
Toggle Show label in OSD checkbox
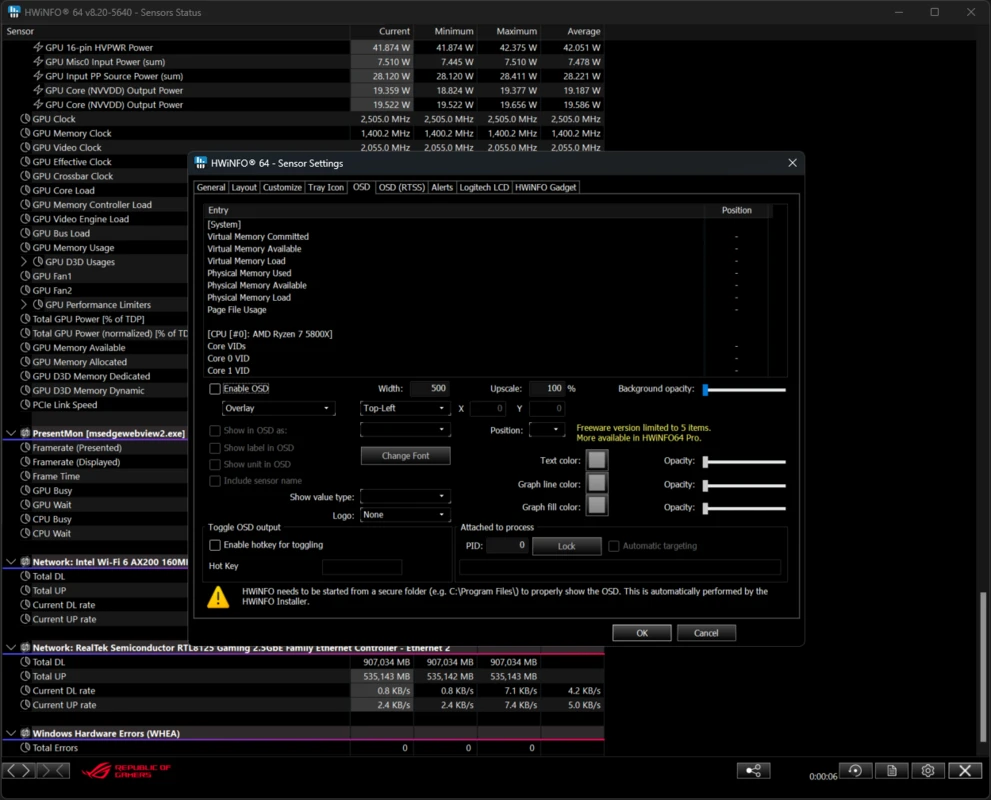[215, 448]
